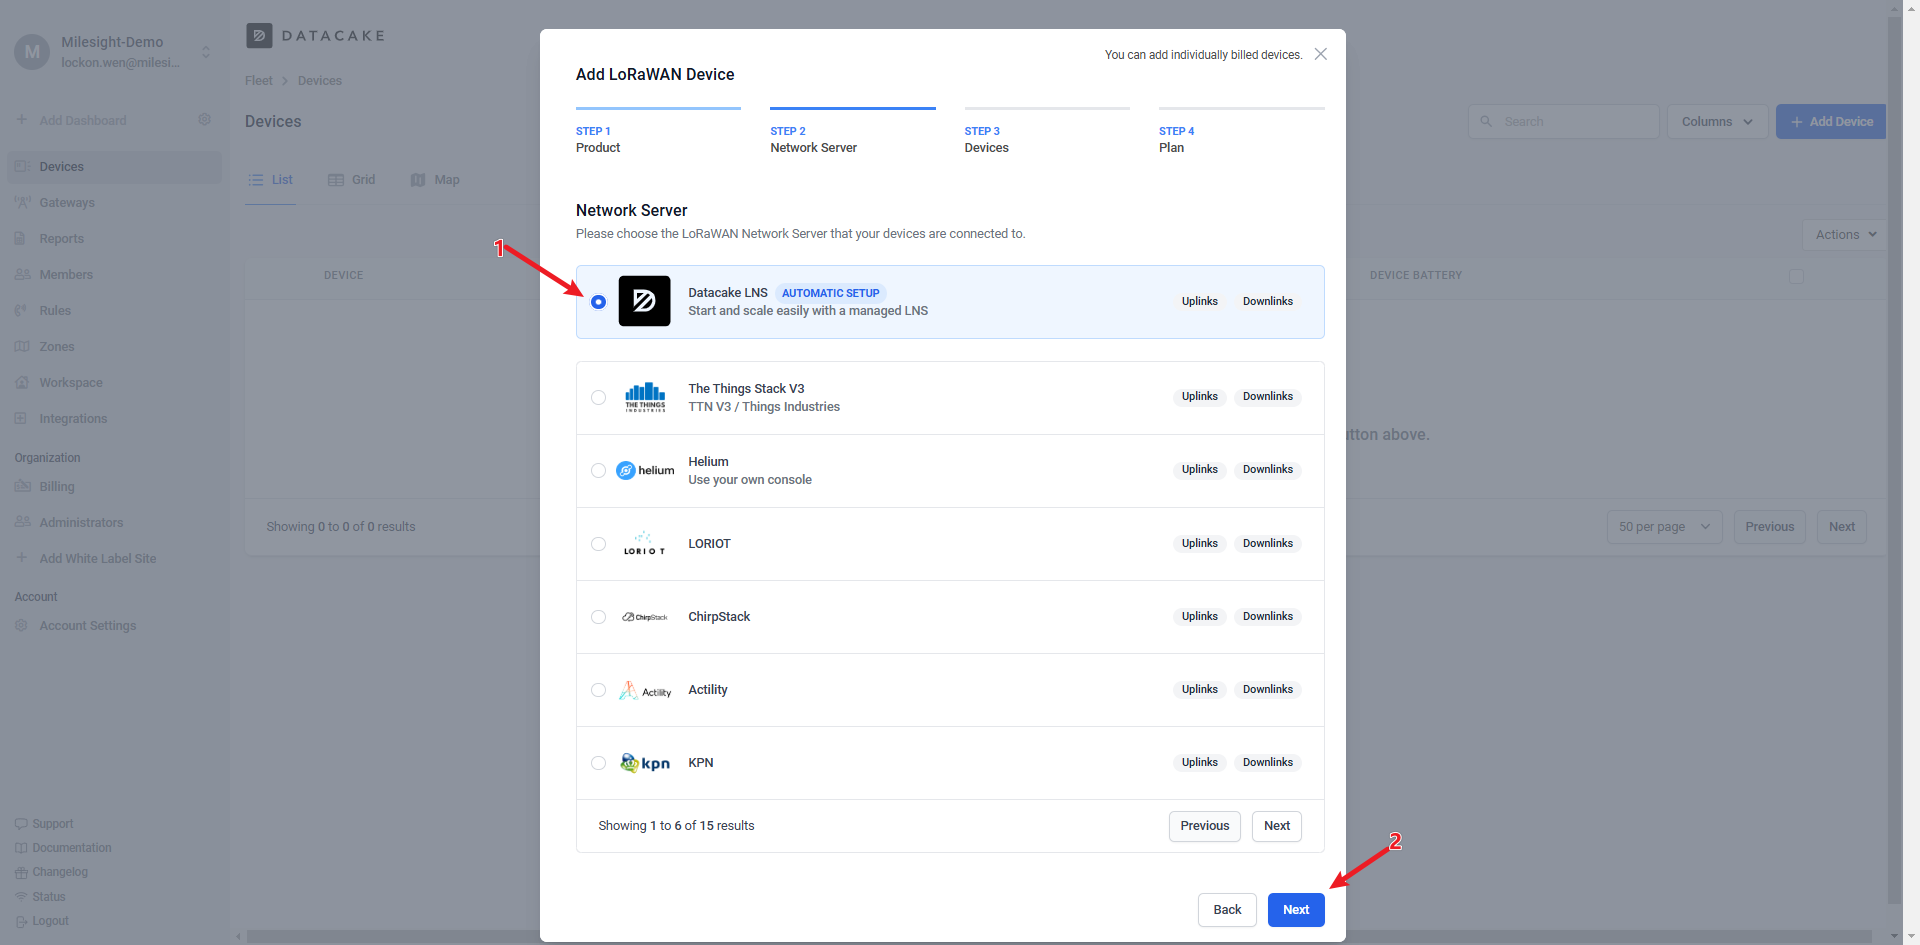The width and height of the screenshot is (1920, 945).
Task: Click the Datacake logo in header
Action: [316, 36]
